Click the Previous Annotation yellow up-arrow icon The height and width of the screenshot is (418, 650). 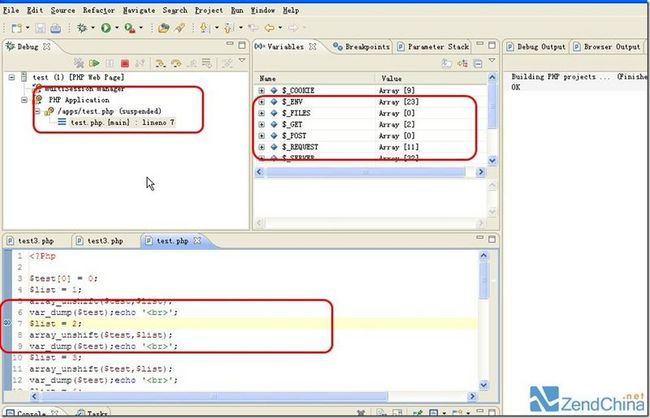pos(228,28)
